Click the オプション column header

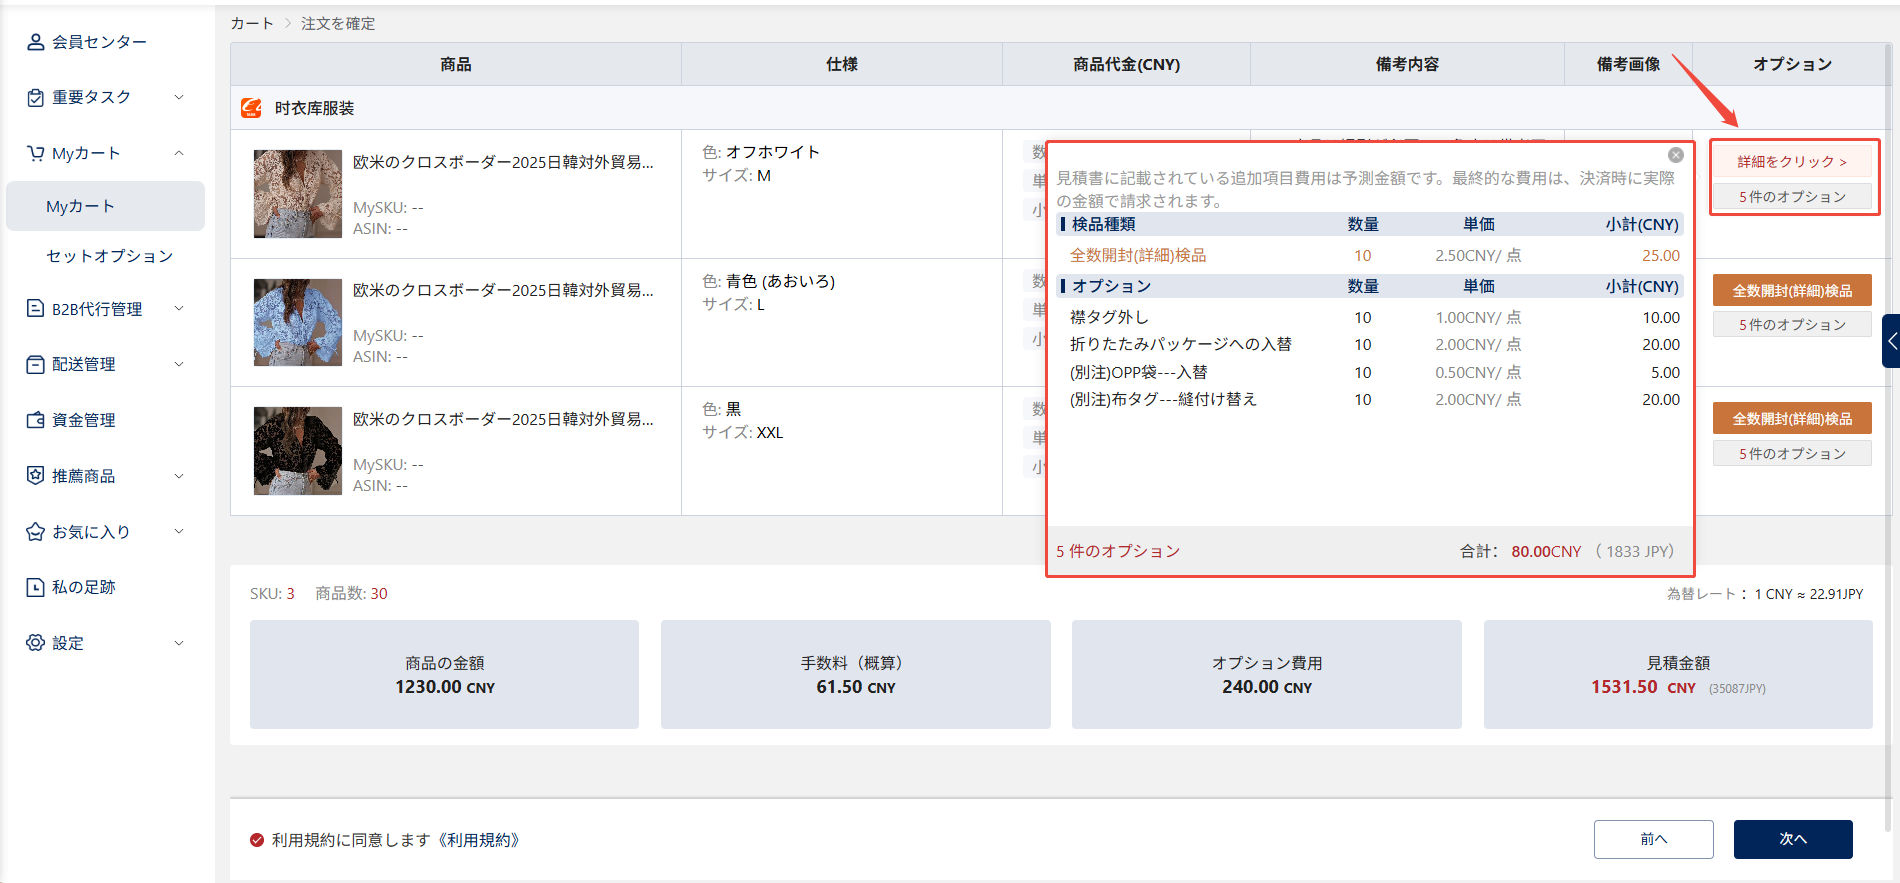coord(1792,64)
